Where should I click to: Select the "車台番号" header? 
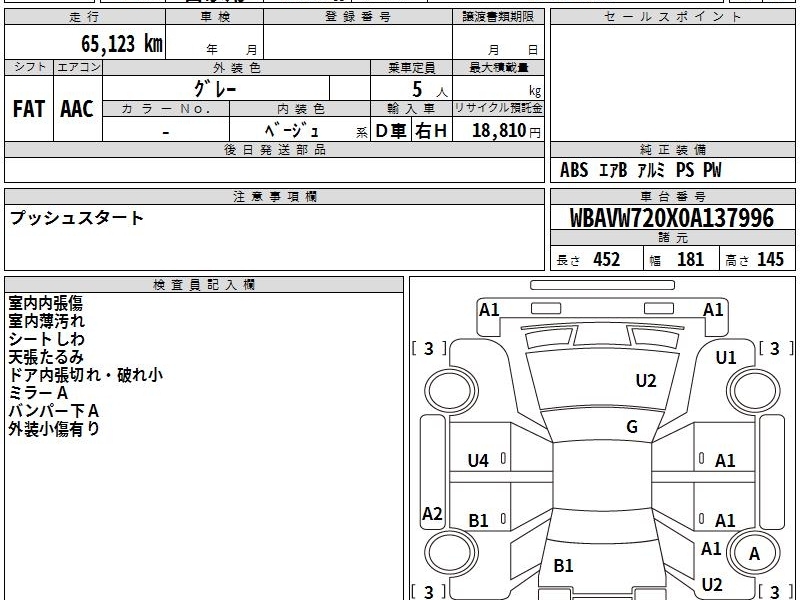click(x=672, y=196)
